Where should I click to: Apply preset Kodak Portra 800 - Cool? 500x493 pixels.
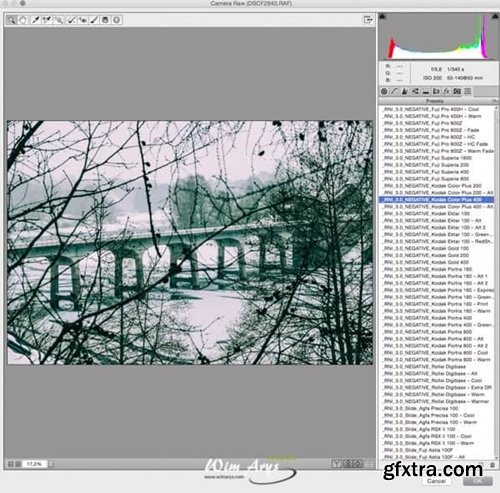tap(437, 353)
